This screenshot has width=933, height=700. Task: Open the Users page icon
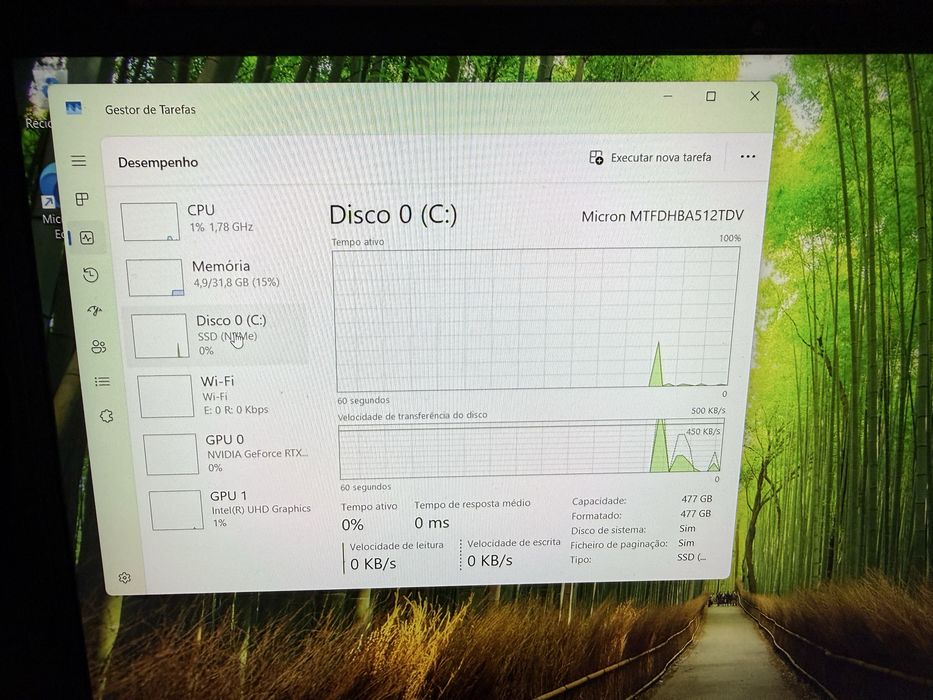[x=98, y=346]
